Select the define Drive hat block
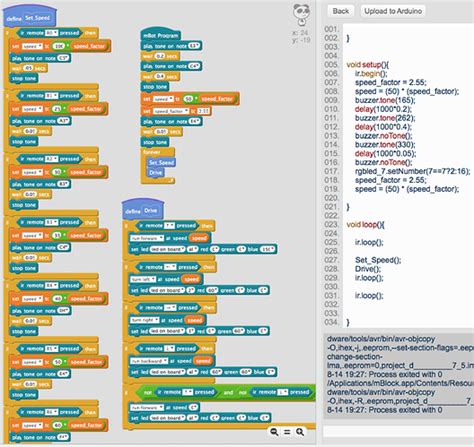Screen dimensions: 474x447 pyautogui.click(x=143, y=209)
